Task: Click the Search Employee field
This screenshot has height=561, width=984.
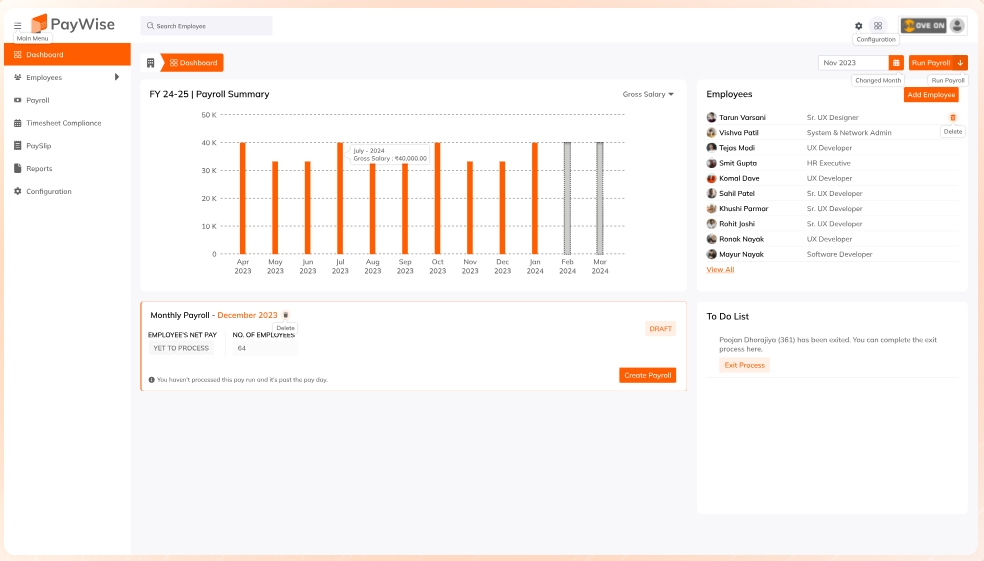Action: point(206,26)
